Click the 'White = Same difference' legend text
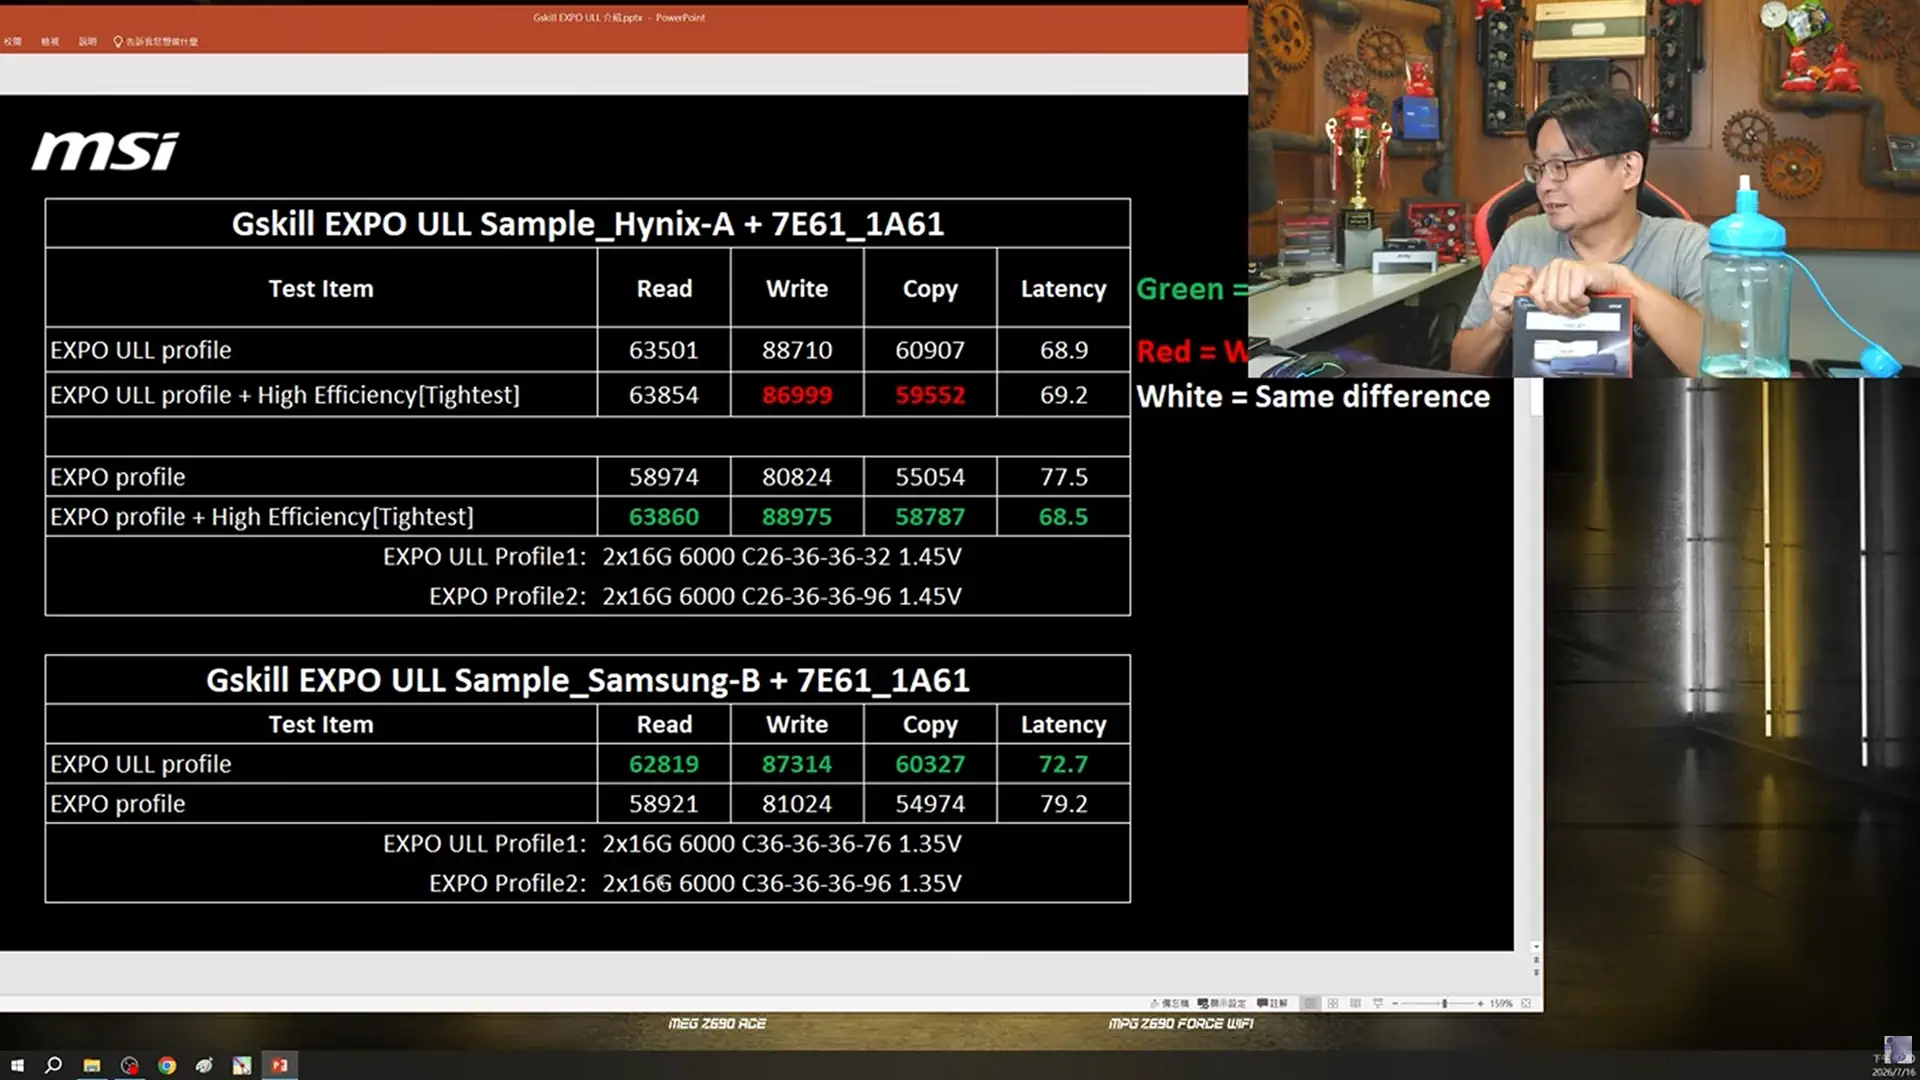1920x1080 pixels. click(1313, 396)
